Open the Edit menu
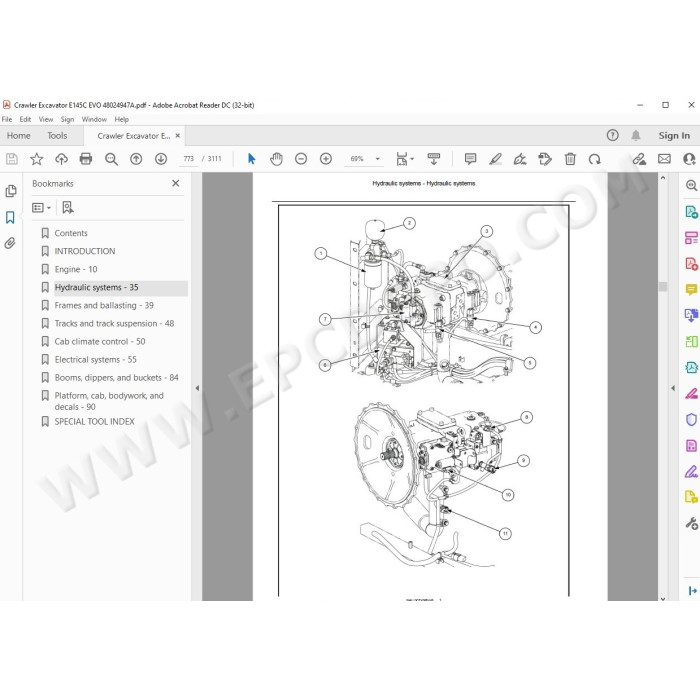 pyautogui.click(x=25, y=119)
